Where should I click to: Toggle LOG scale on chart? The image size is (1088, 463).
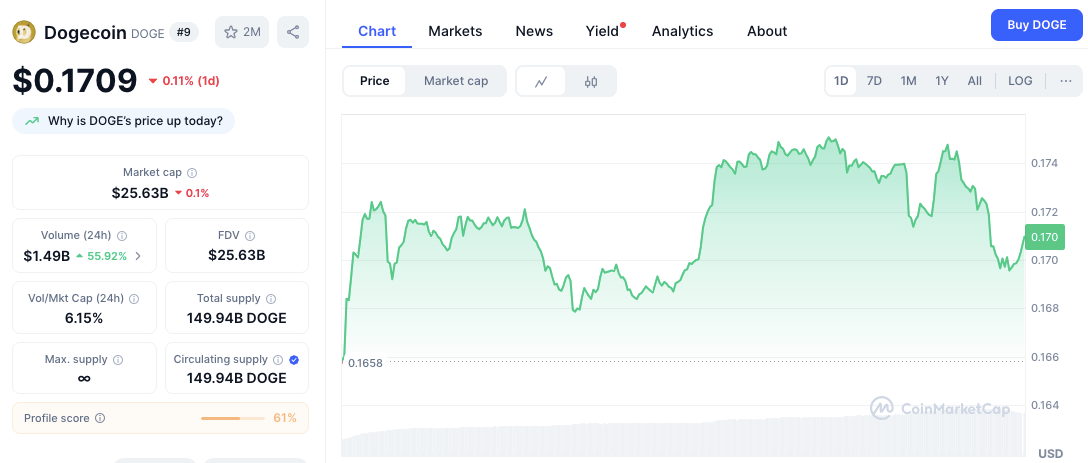coord(1020,81)
